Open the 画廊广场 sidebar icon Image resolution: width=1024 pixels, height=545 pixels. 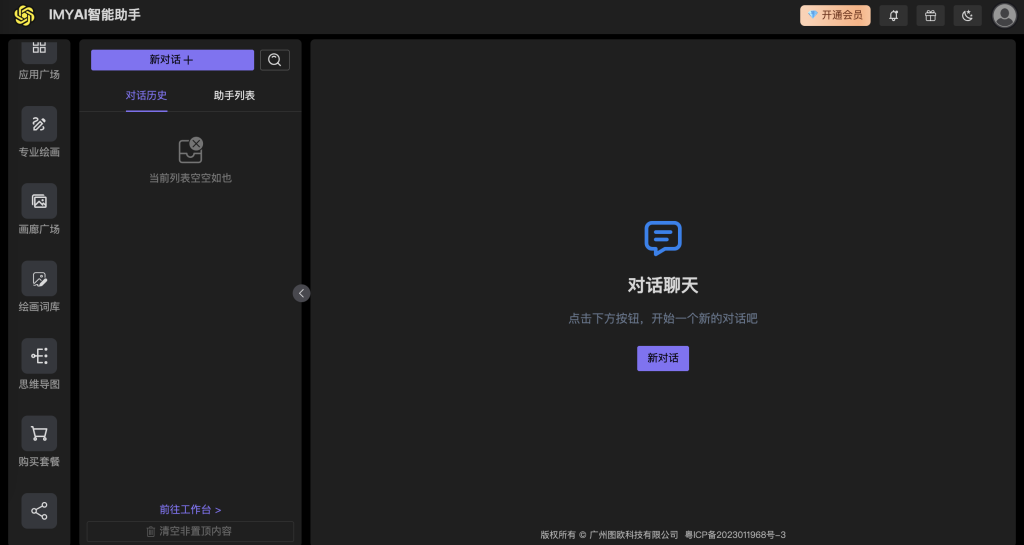click(x=39, y=201)
